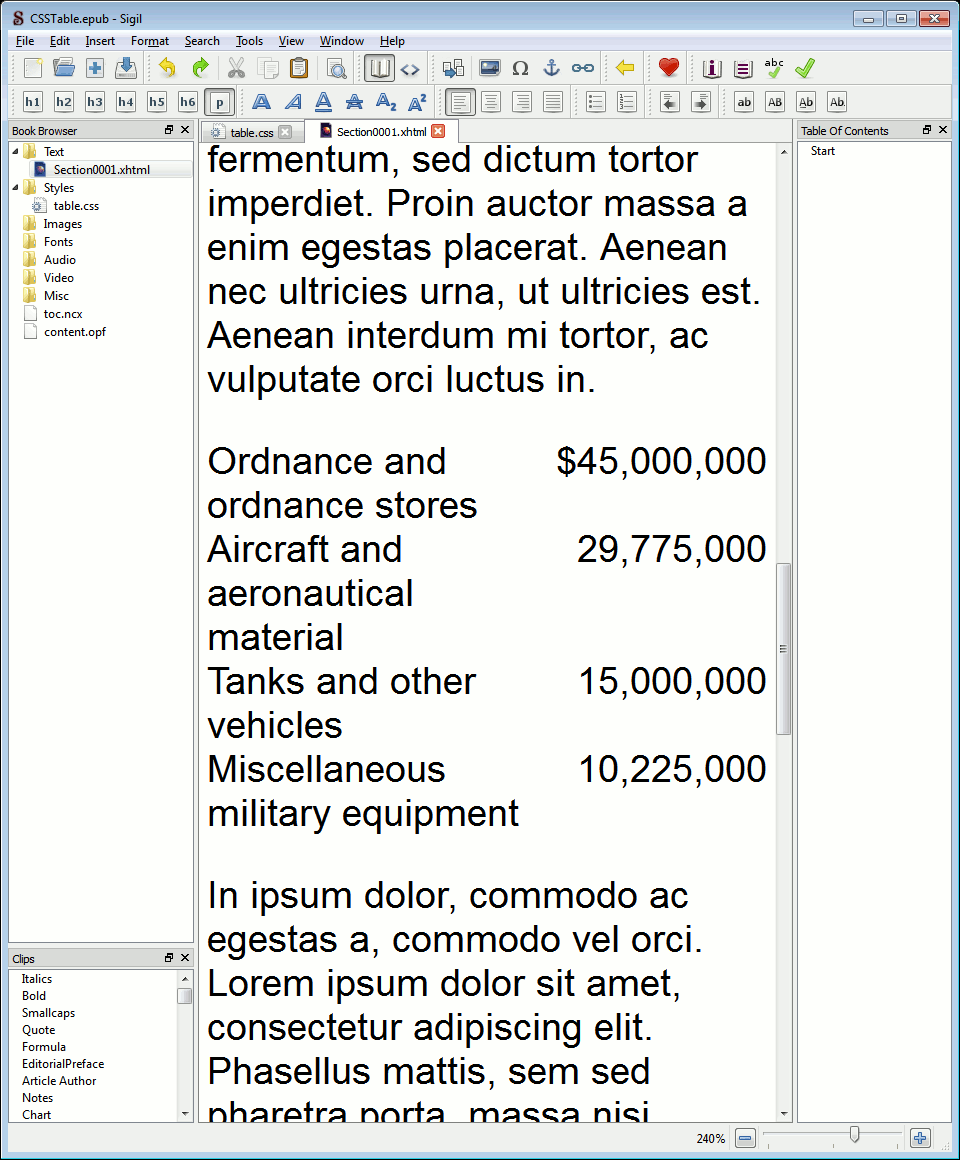This screenshot has width=960, height=1160.
Task: Undo the last action
Action: (x=168, y=68)
